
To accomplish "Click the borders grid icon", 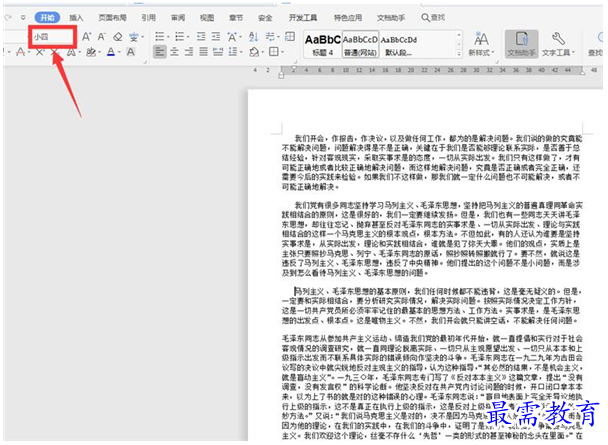I will [x=274, y=52].
